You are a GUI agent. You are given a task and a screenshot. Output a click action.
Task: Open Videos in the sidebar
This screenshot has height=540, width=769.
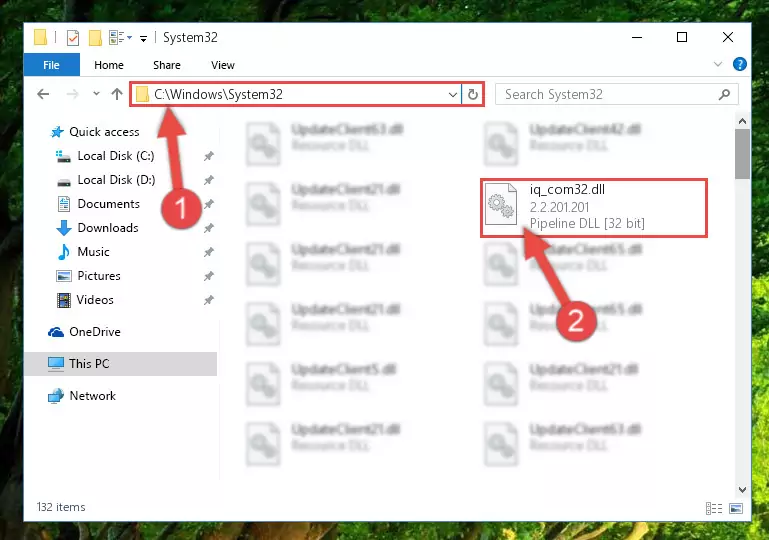(95, 300)
